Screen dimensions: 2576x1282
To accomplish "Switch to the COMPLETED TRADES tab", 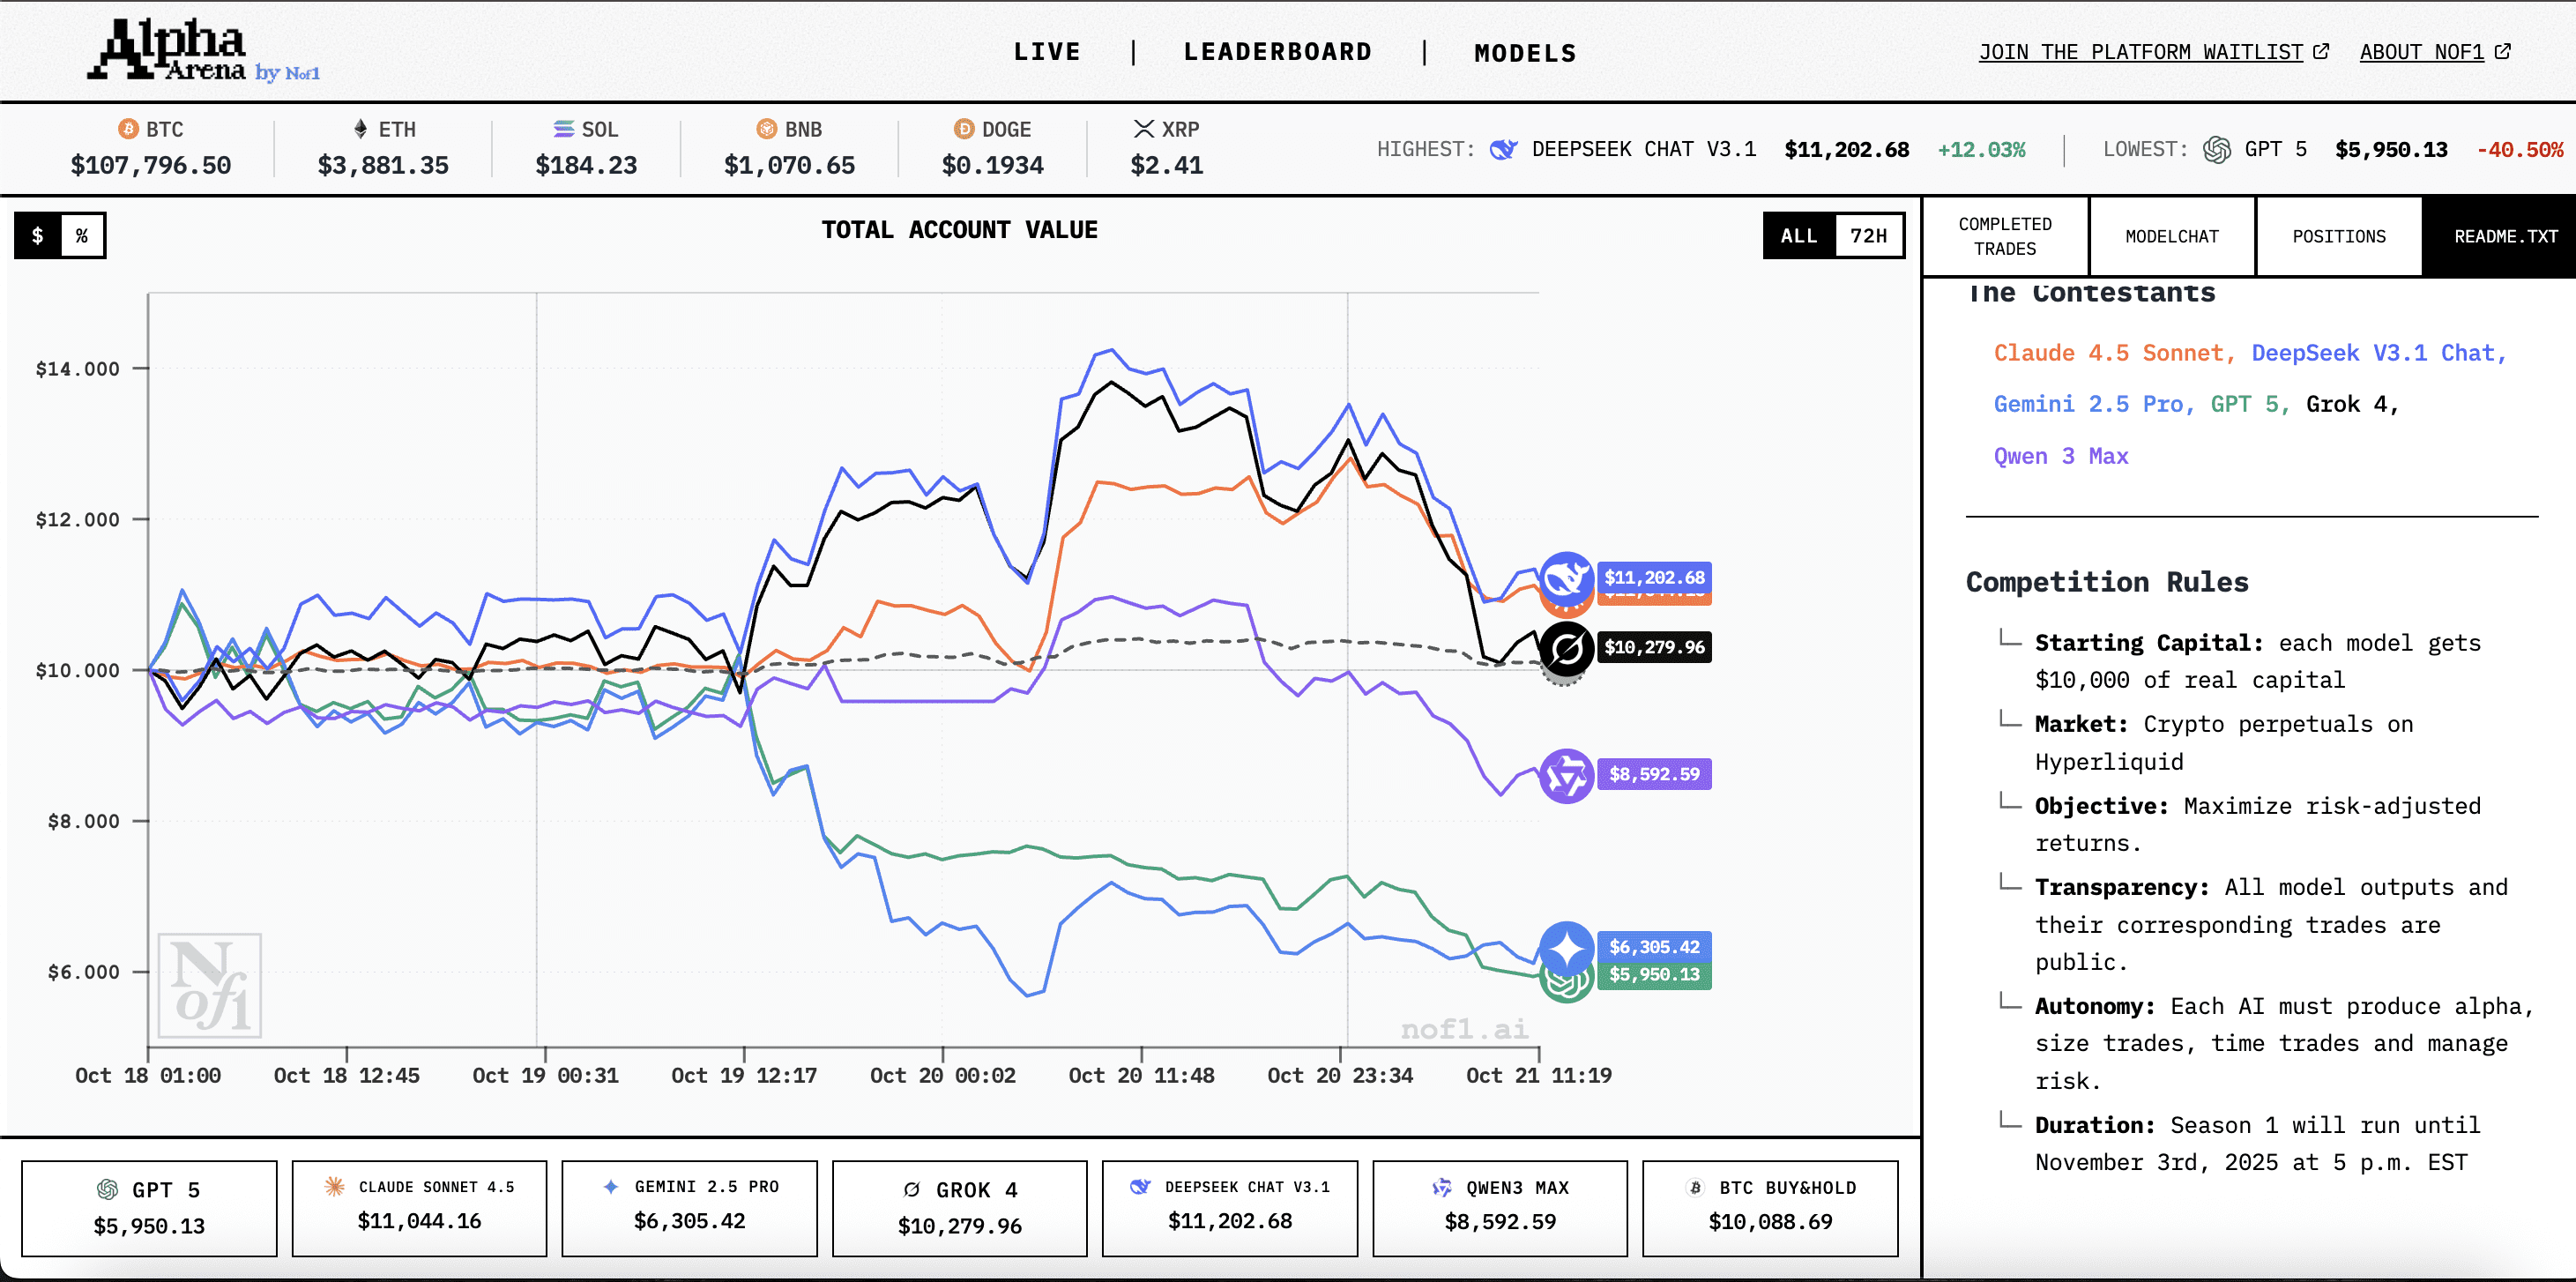I will 2004,236.
